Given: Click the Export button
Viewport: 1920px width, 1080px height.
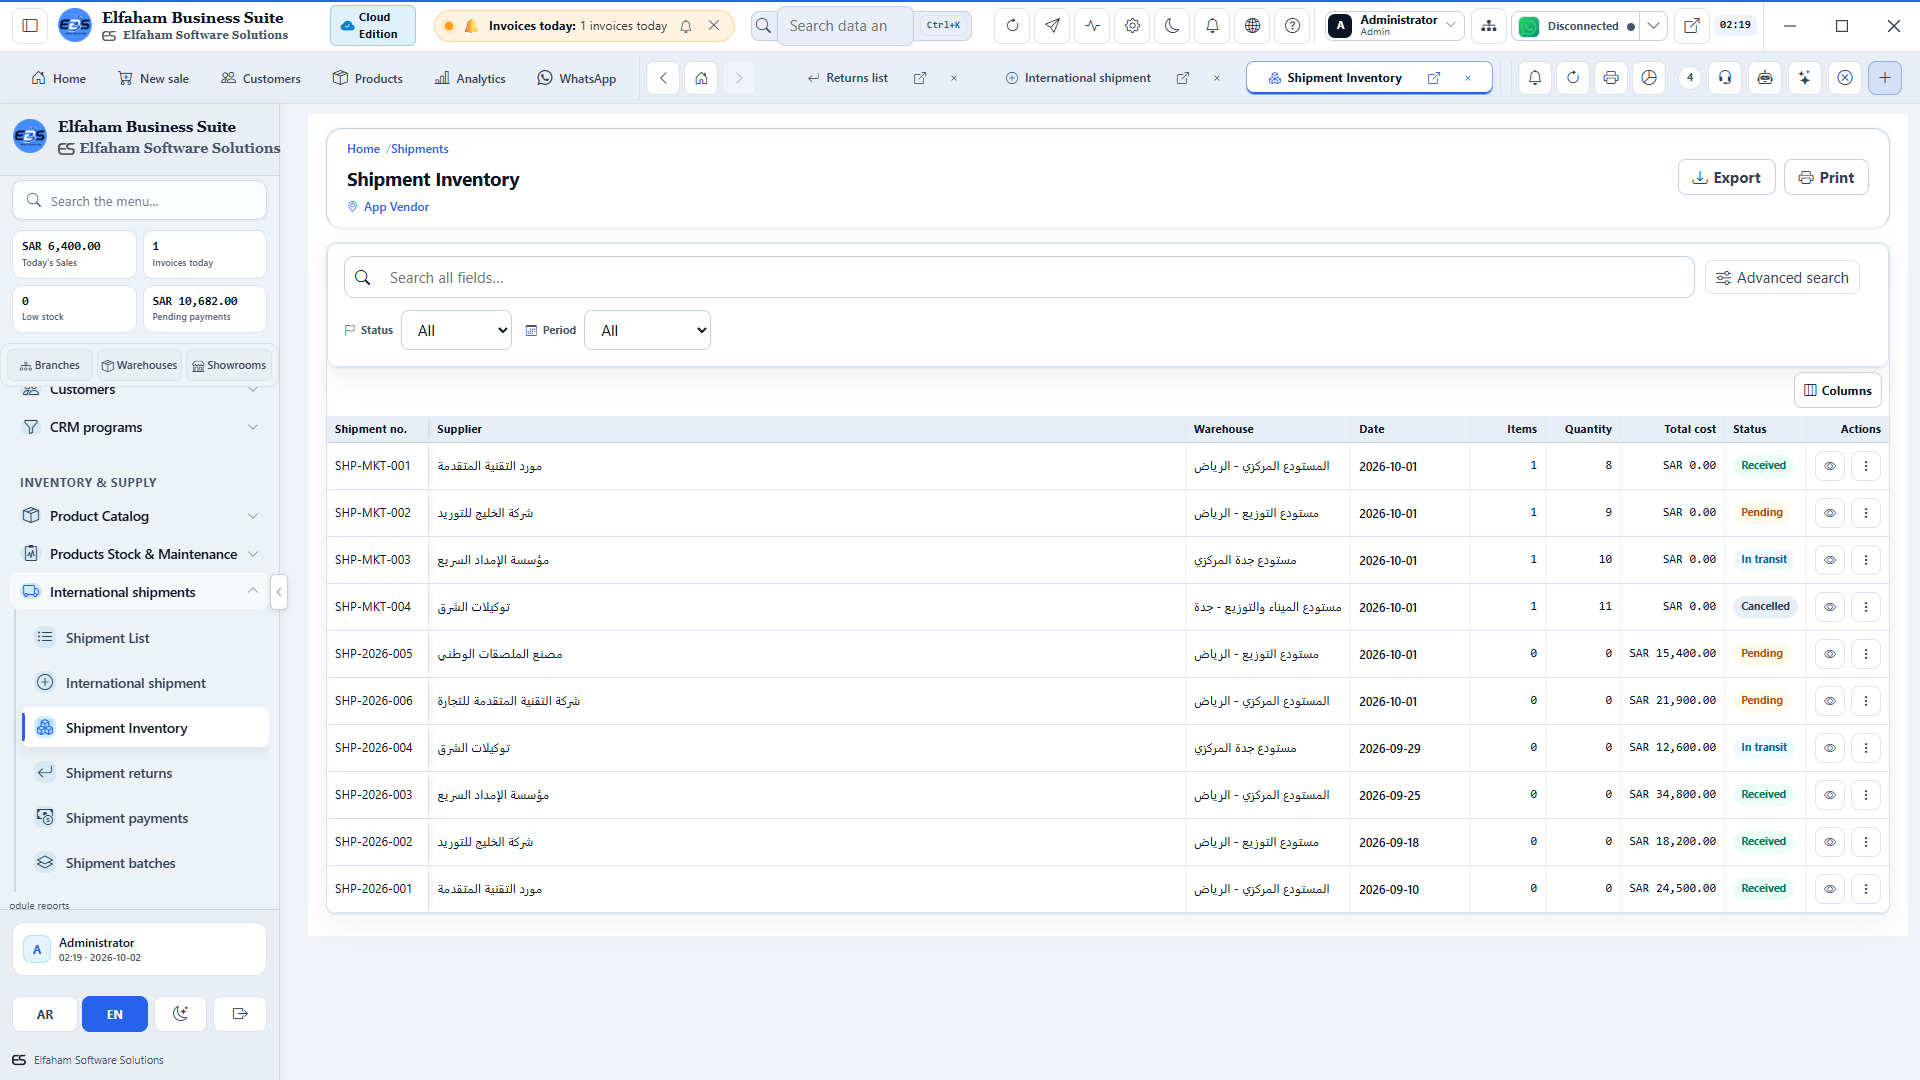Looking at the screenshot, I should pos(1726,177).
